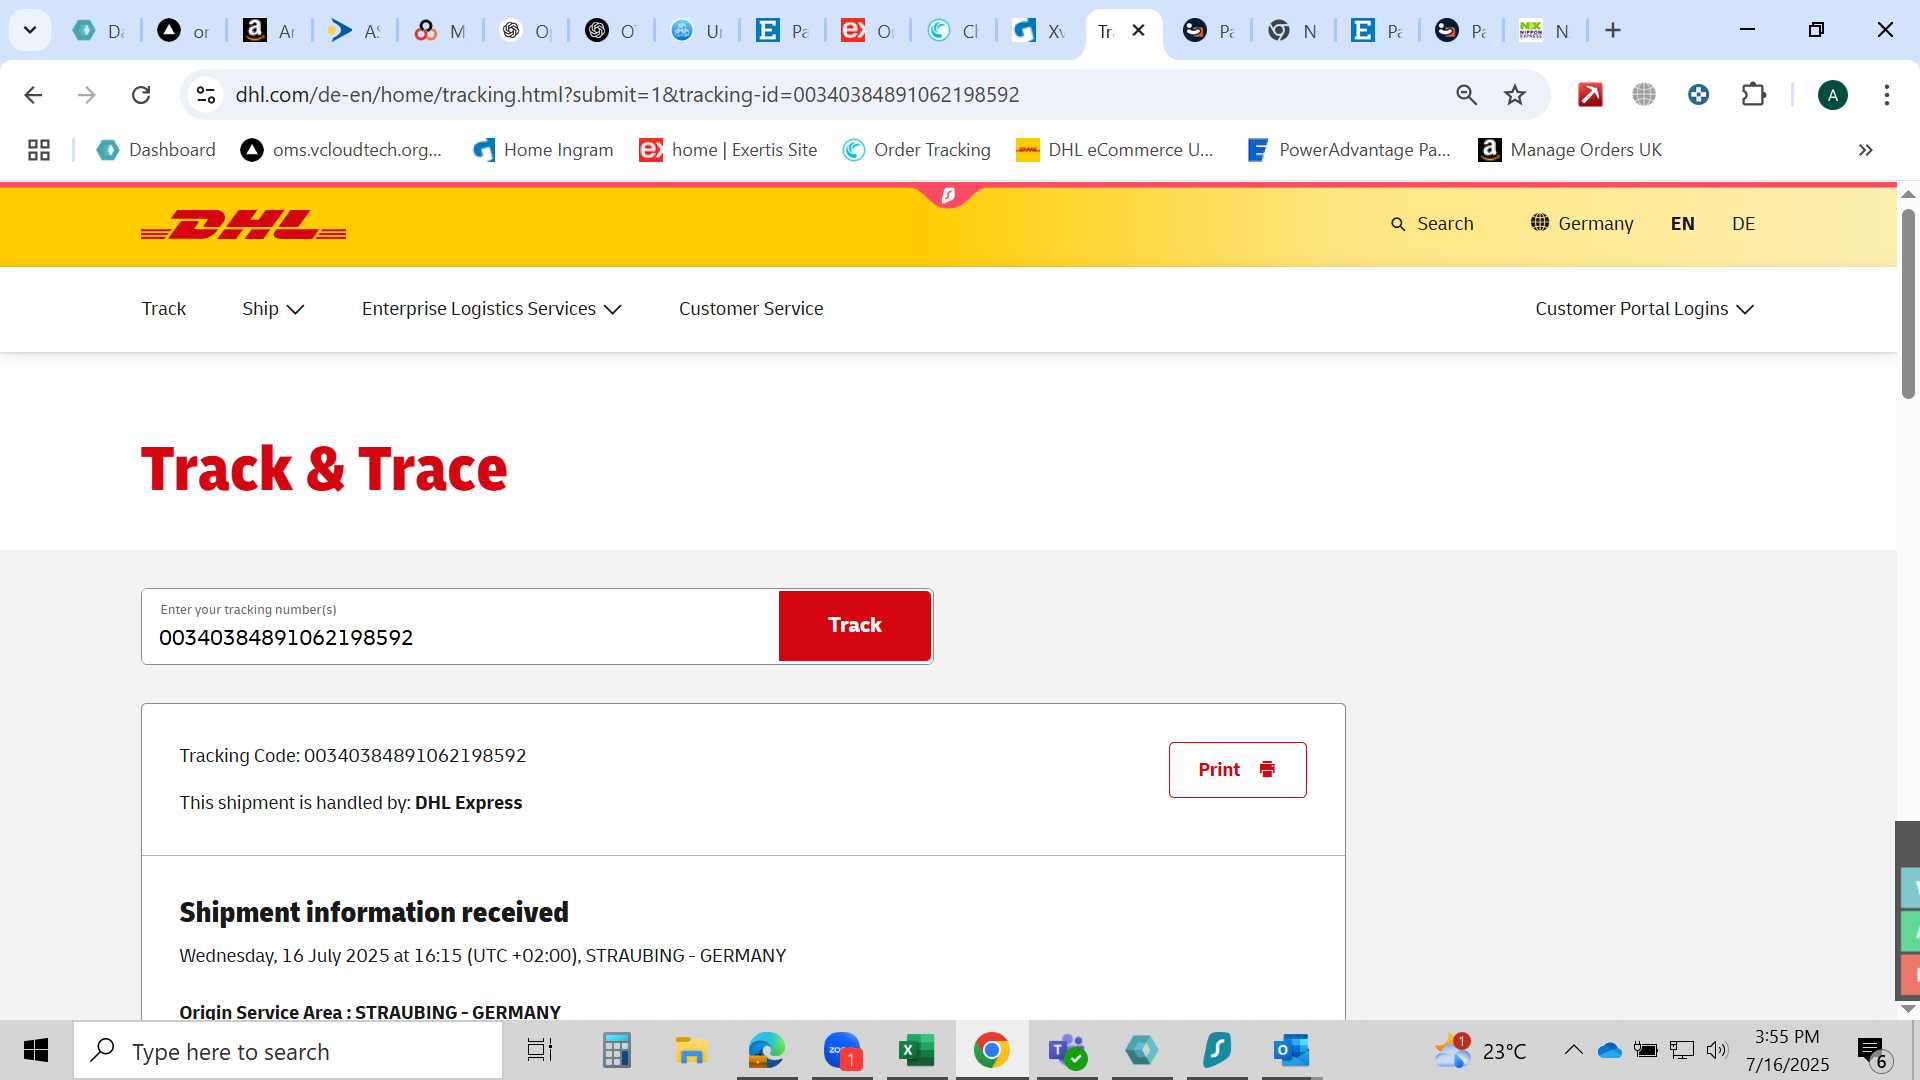The width and height of the screenshot is (1920, 1080).
Task: Click the DHL logo in the header
Action: pos(243,225)
